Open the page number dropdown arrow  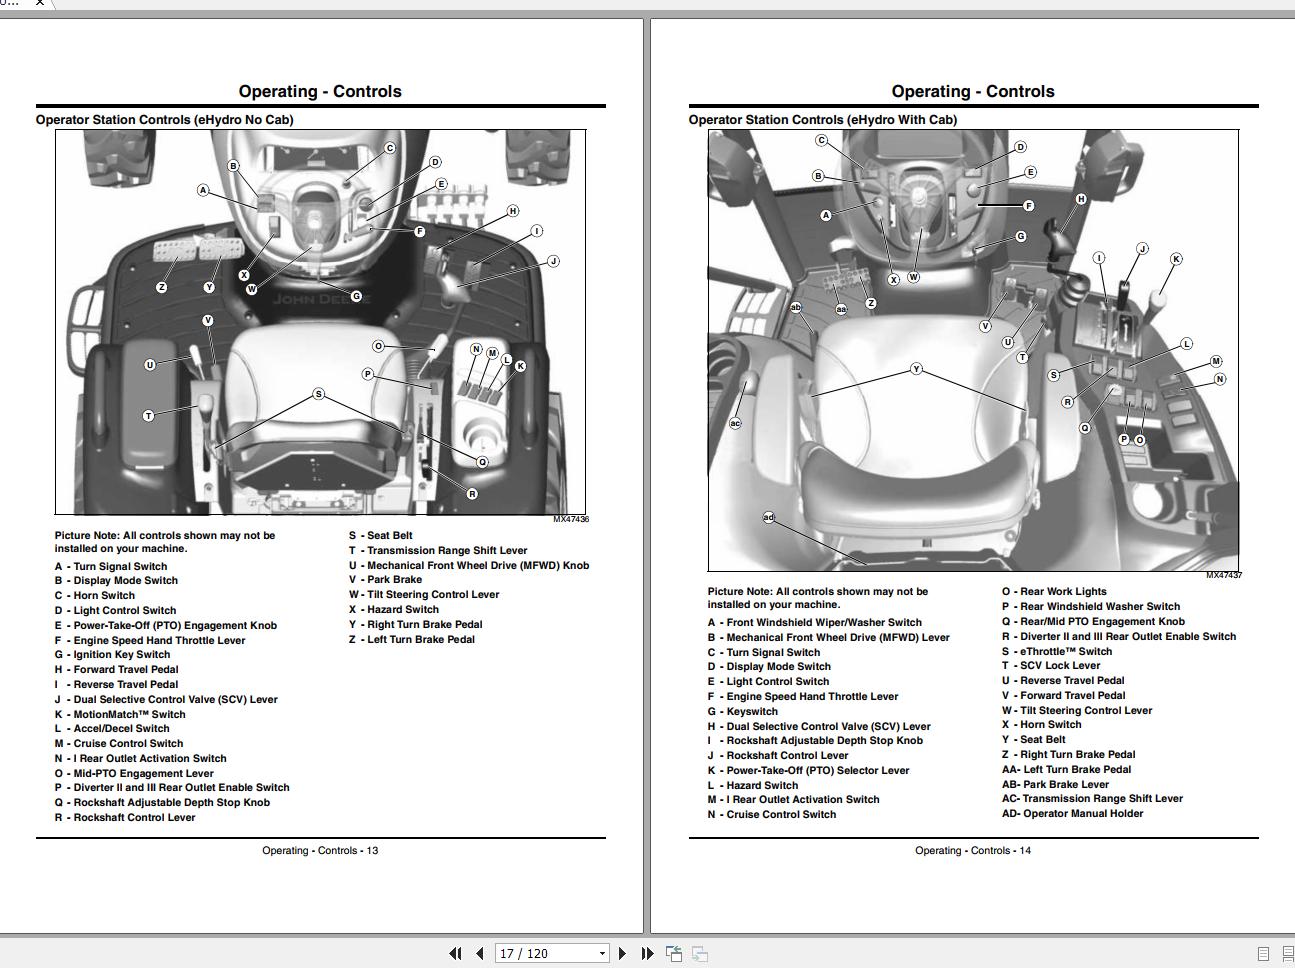[602, 954]
